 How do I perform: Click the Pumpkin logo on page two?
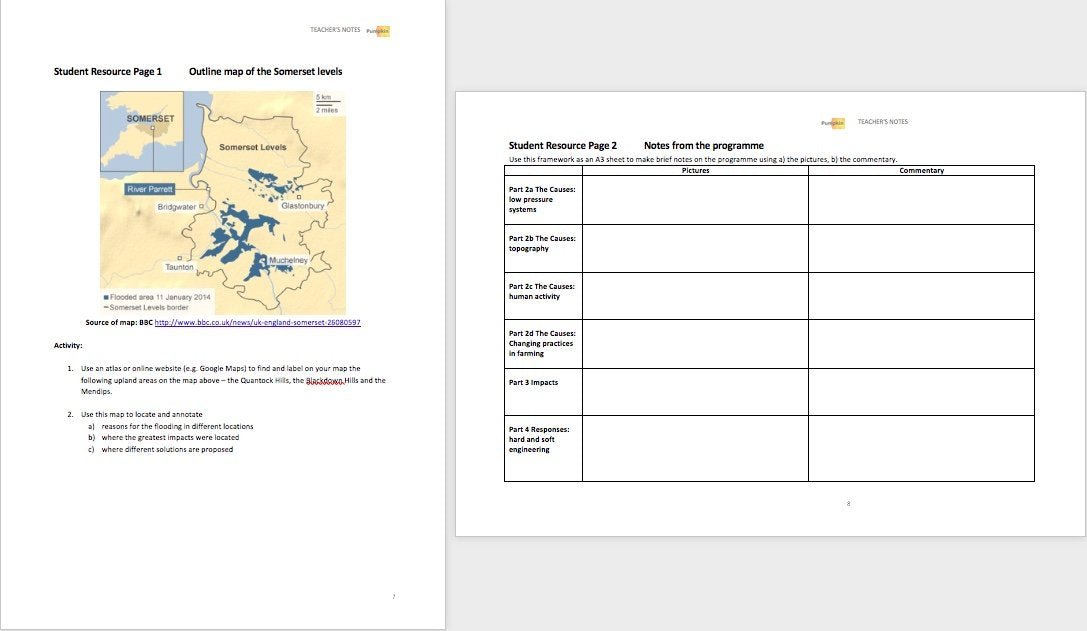click(x=833, y=122)
